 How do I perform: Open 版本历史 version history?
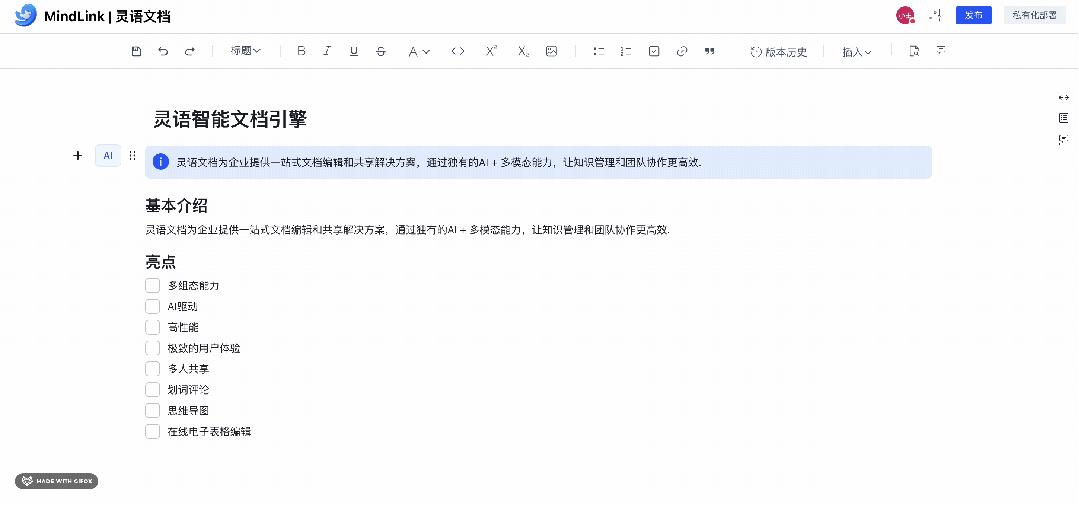coord(778,52)
